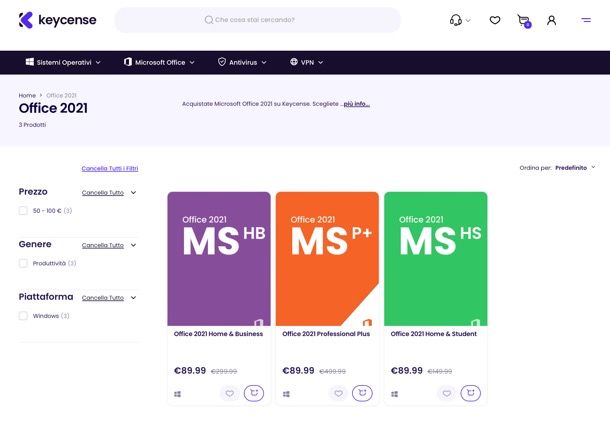Add Office 2021 Professional Plus to wishlist
The width and height of the screenshot is (610, 432).
338,393
